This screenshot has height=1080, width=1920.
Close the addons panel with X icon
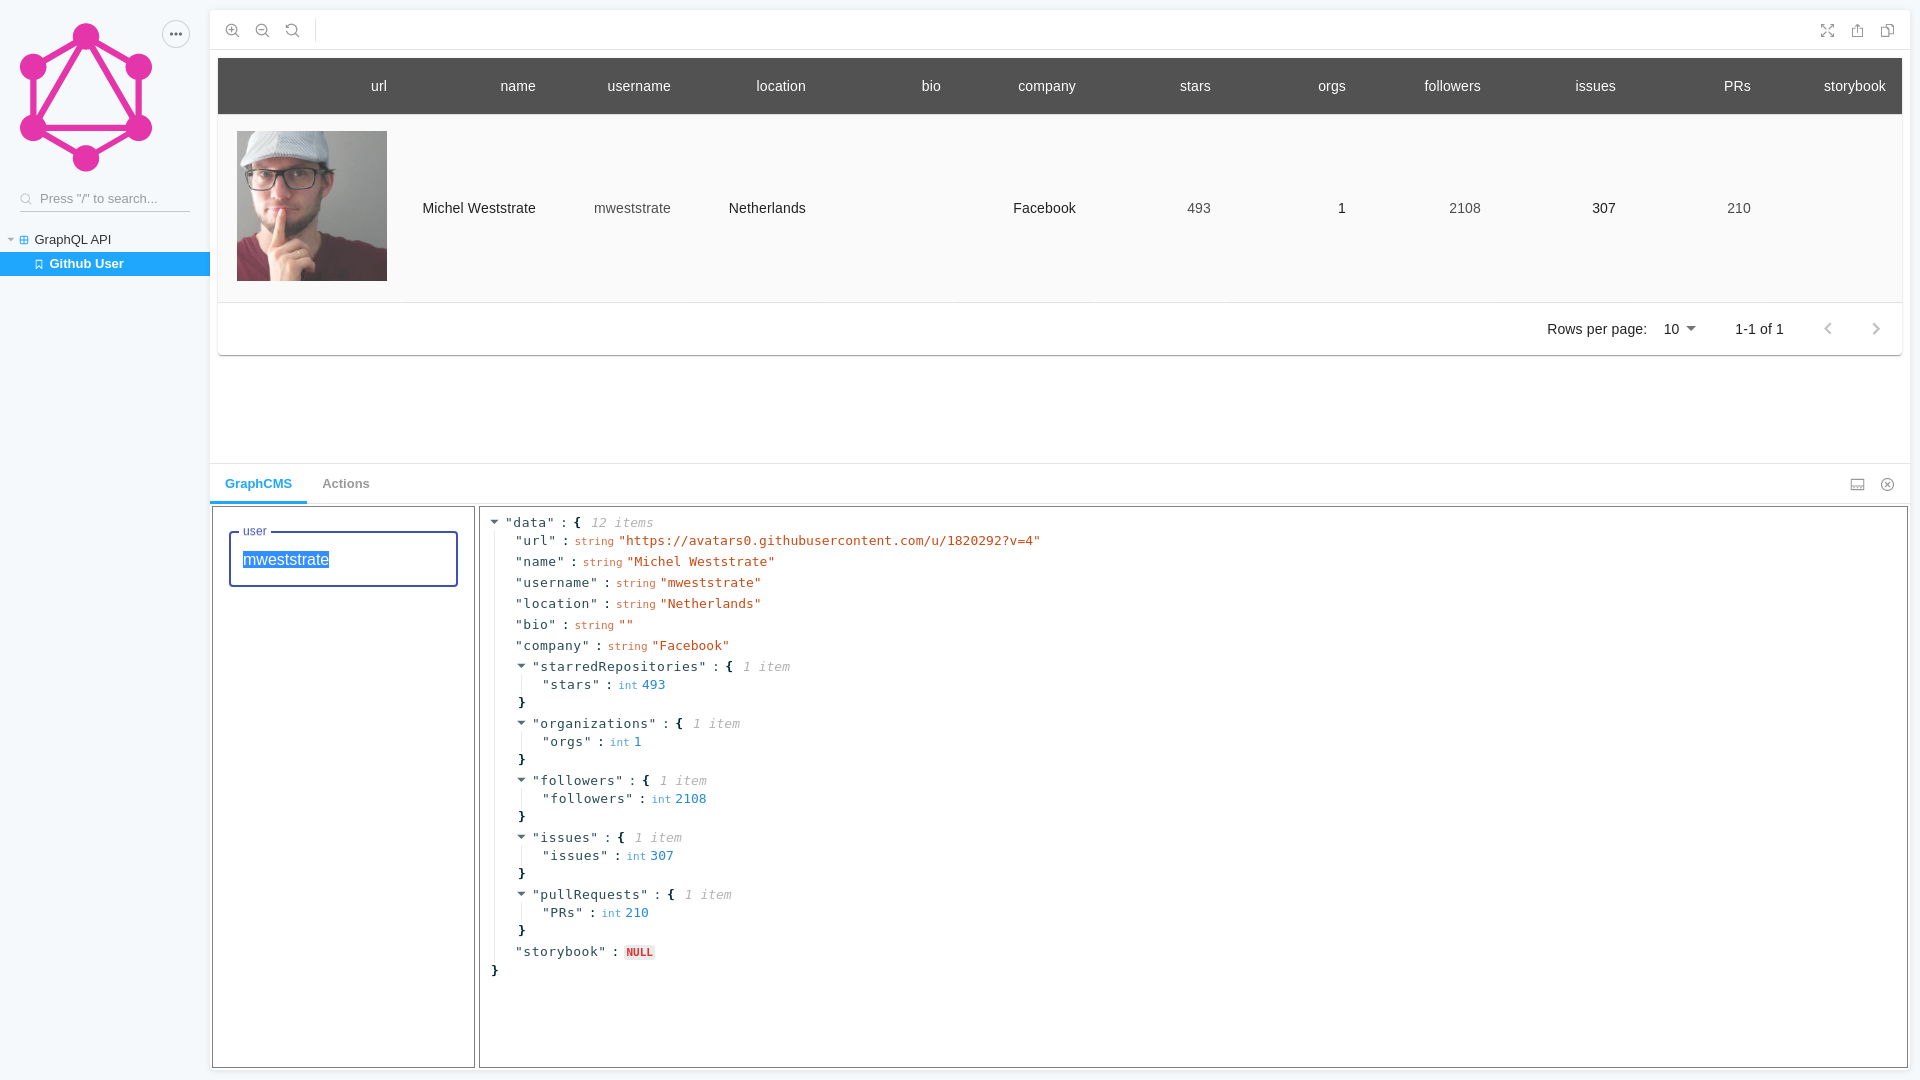(1887, 485)
